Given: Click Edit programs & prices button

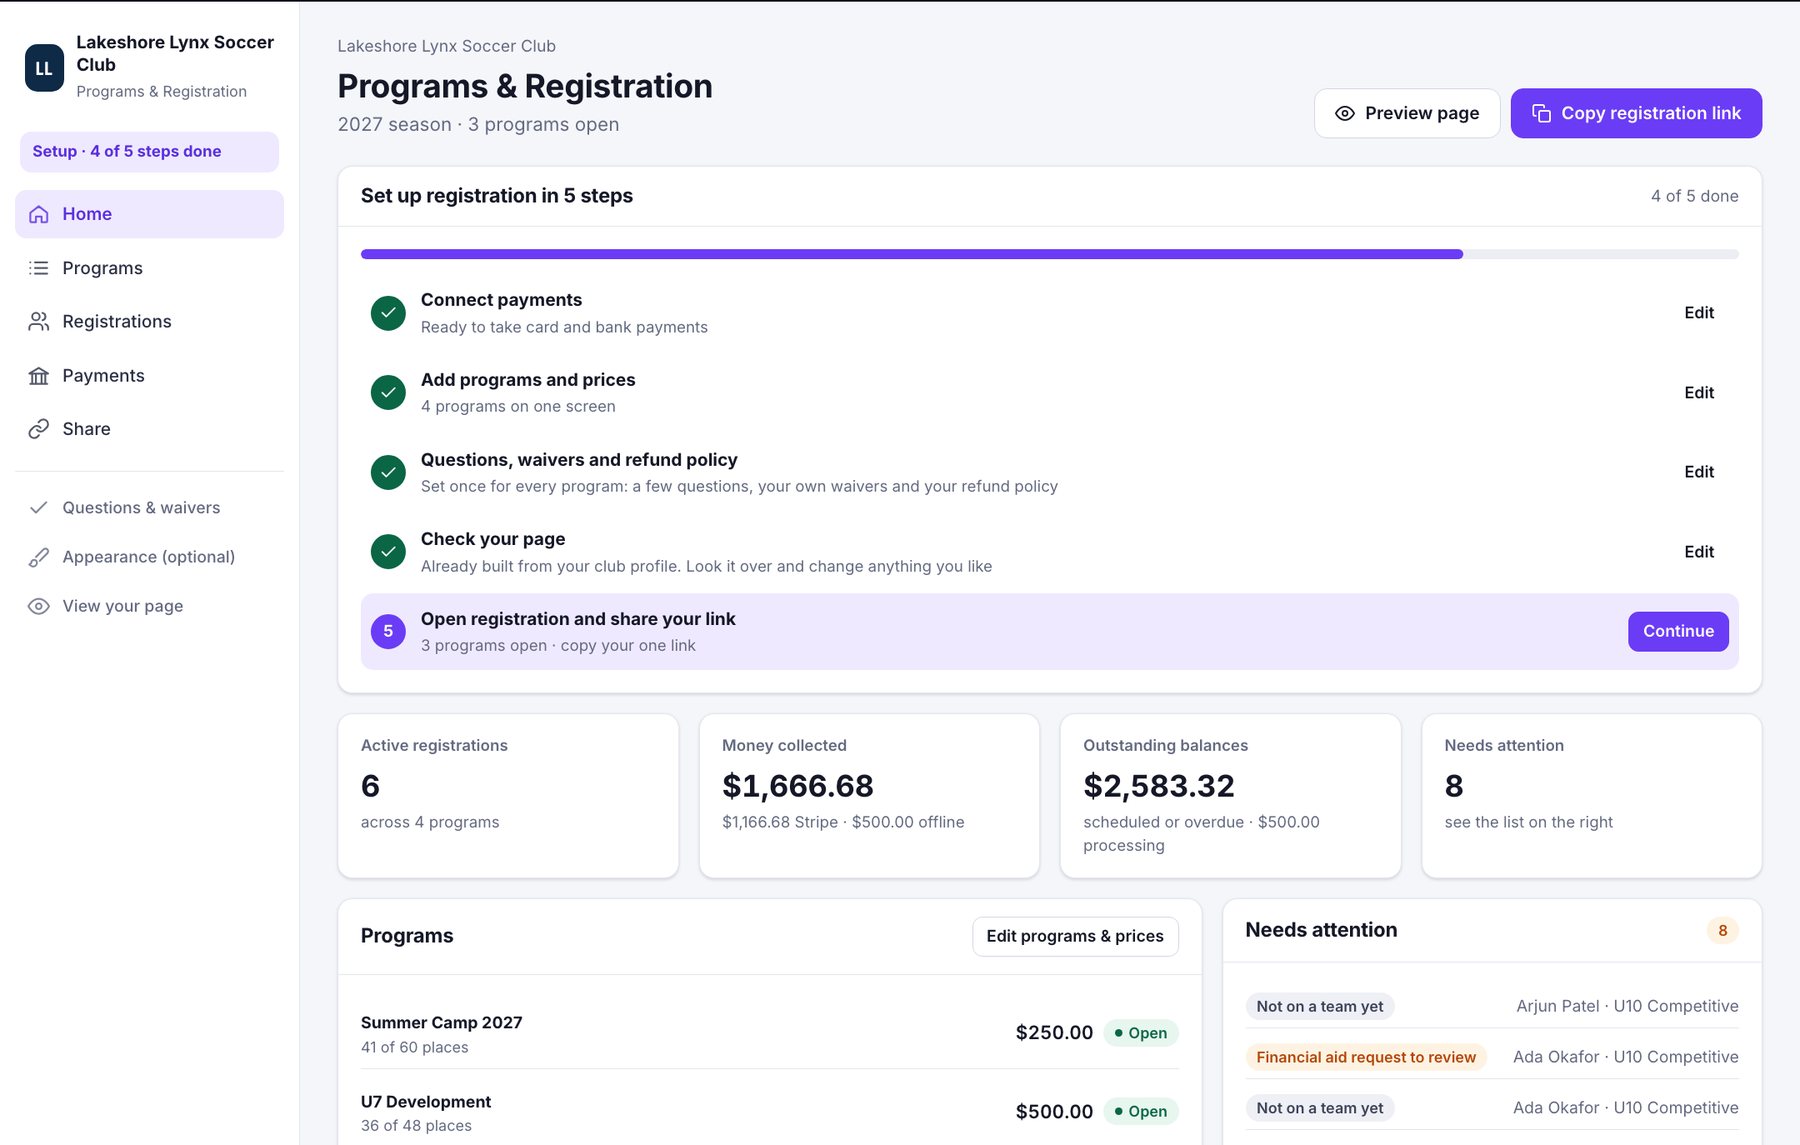Looking at the screenshot, I should 1075,936.
